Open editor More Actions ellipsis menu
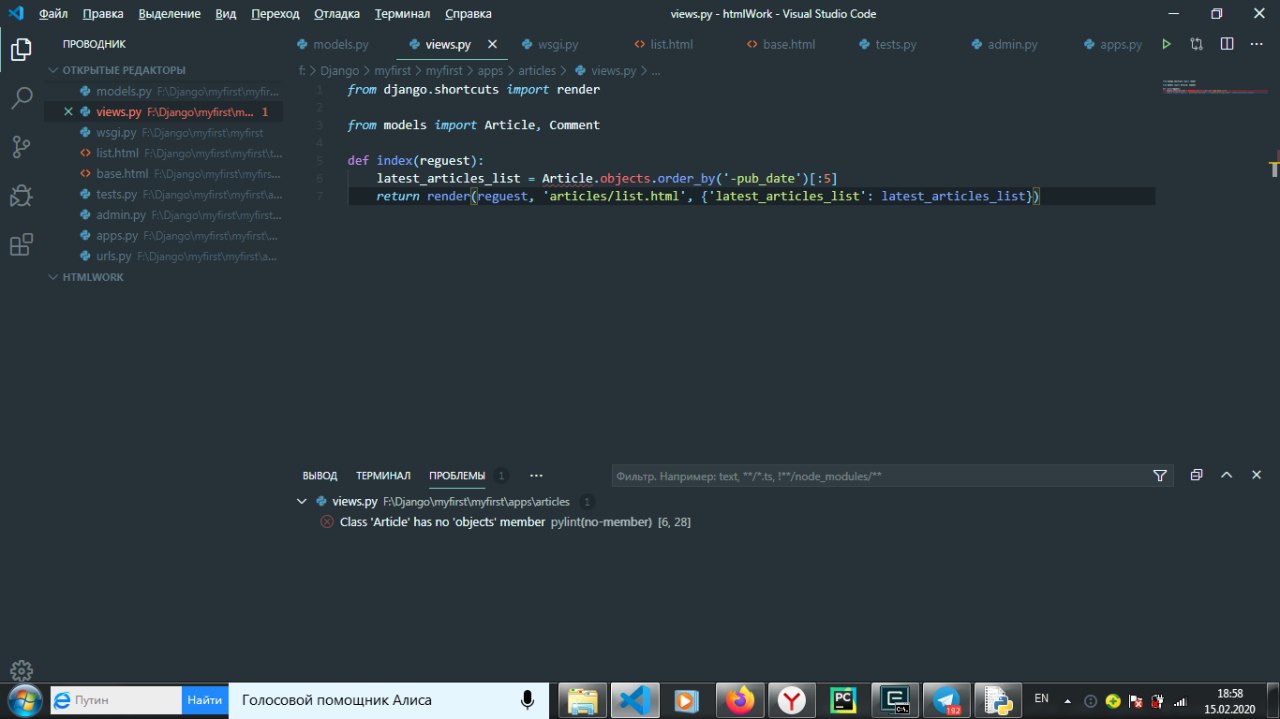Viewport: 1280px width, 719px height. pyautogui.click(x=1256, y=45)
